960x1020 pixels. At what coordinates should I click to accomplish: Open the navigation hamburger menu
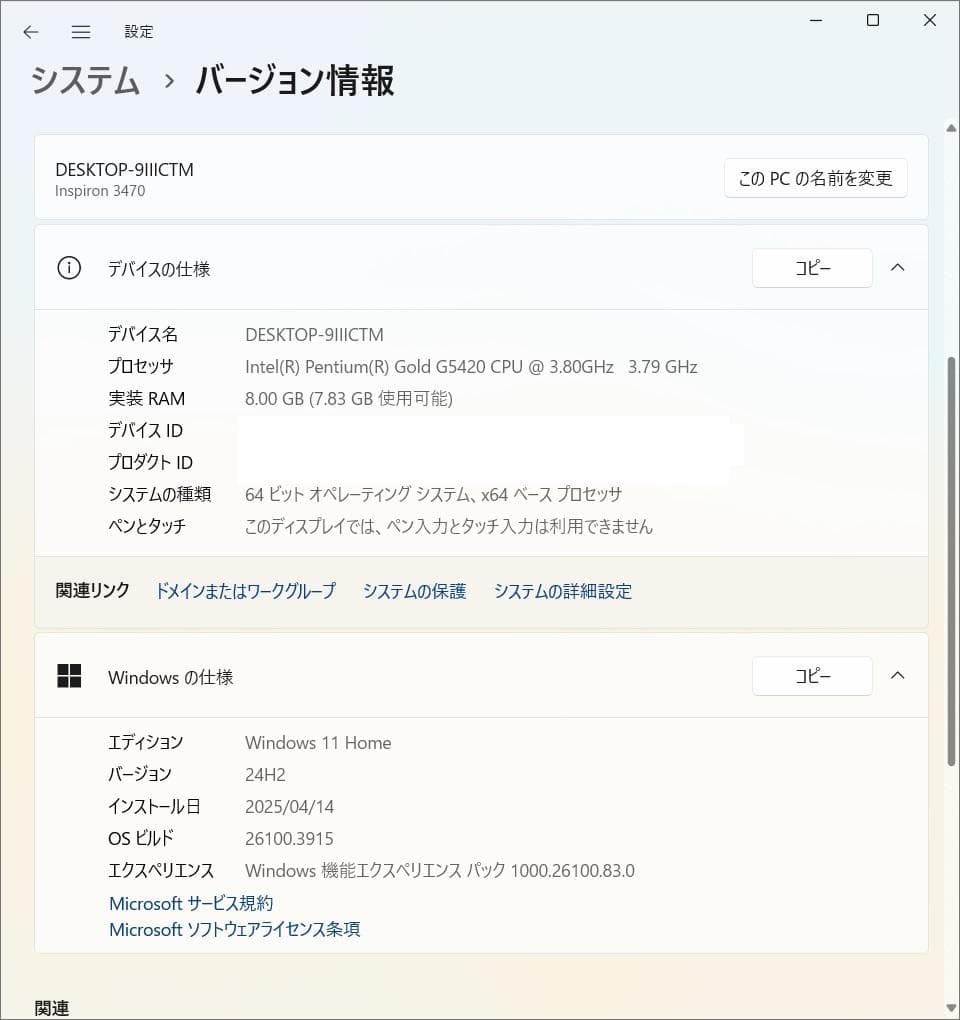point(80,31)
